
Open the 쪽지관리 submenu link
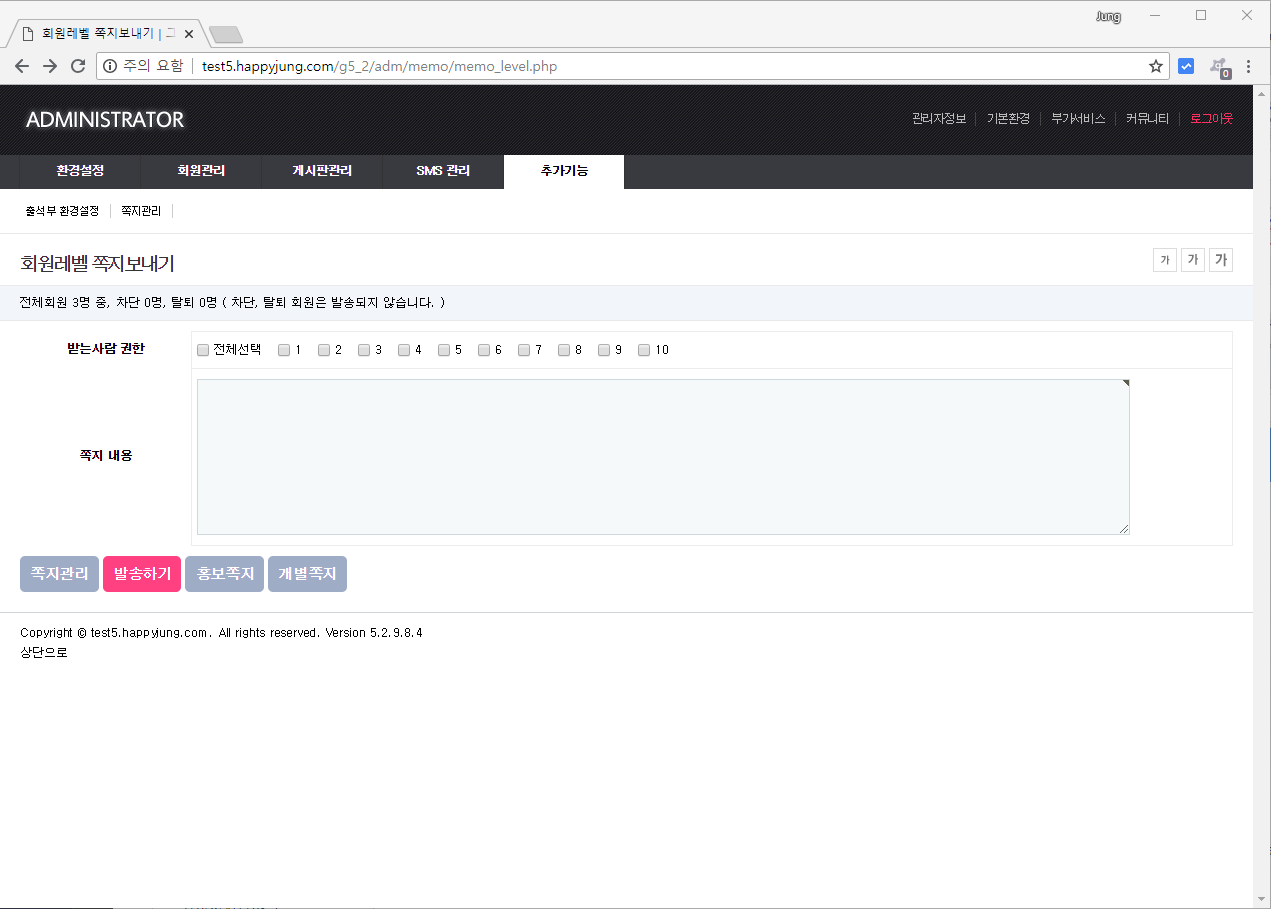[141, 211]
